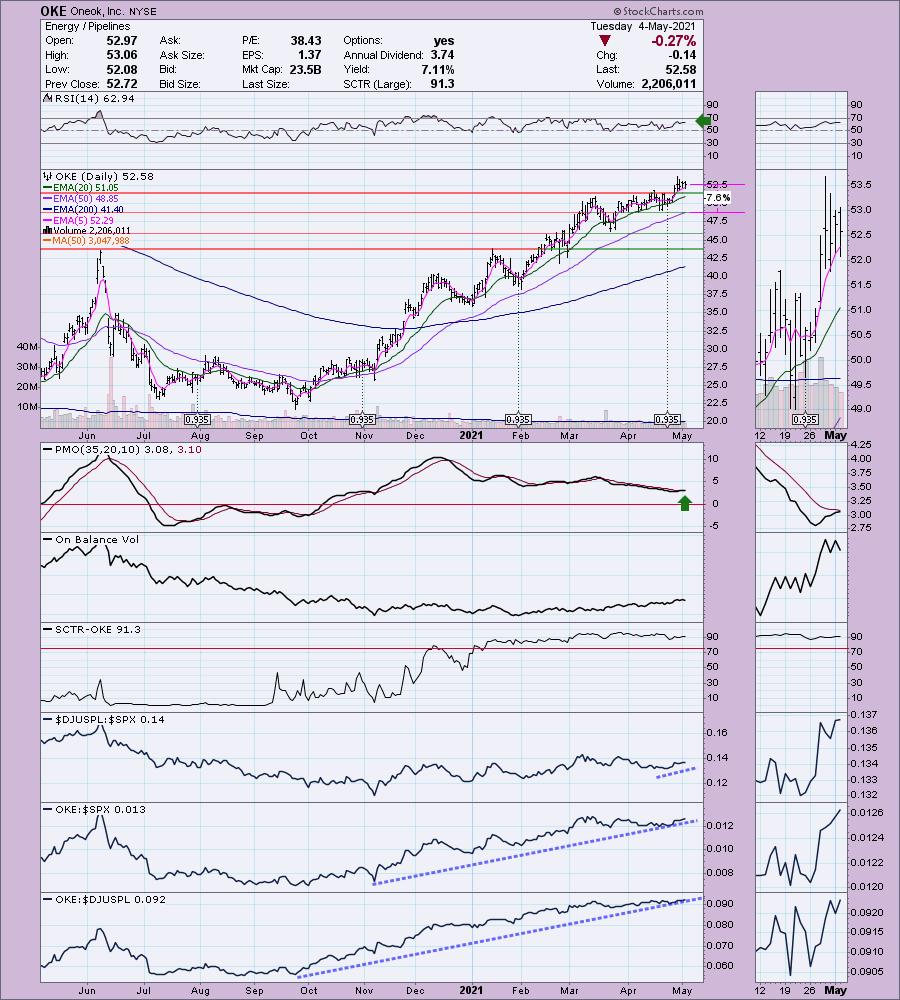Click the 'SCTR-OKE 91.3' panel label
900x1000 pixels.
click(98, 629)
